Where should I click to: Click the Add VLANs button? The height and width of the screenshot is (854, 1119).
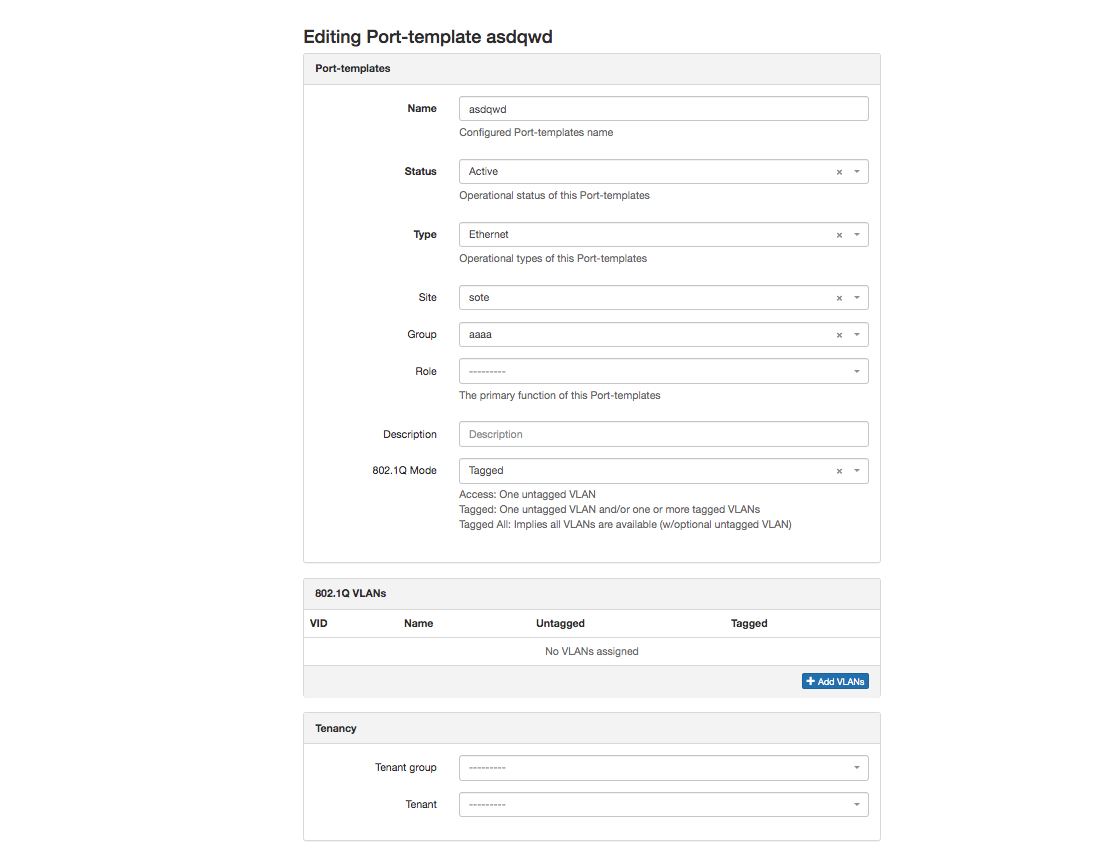[x=835, y=681]
